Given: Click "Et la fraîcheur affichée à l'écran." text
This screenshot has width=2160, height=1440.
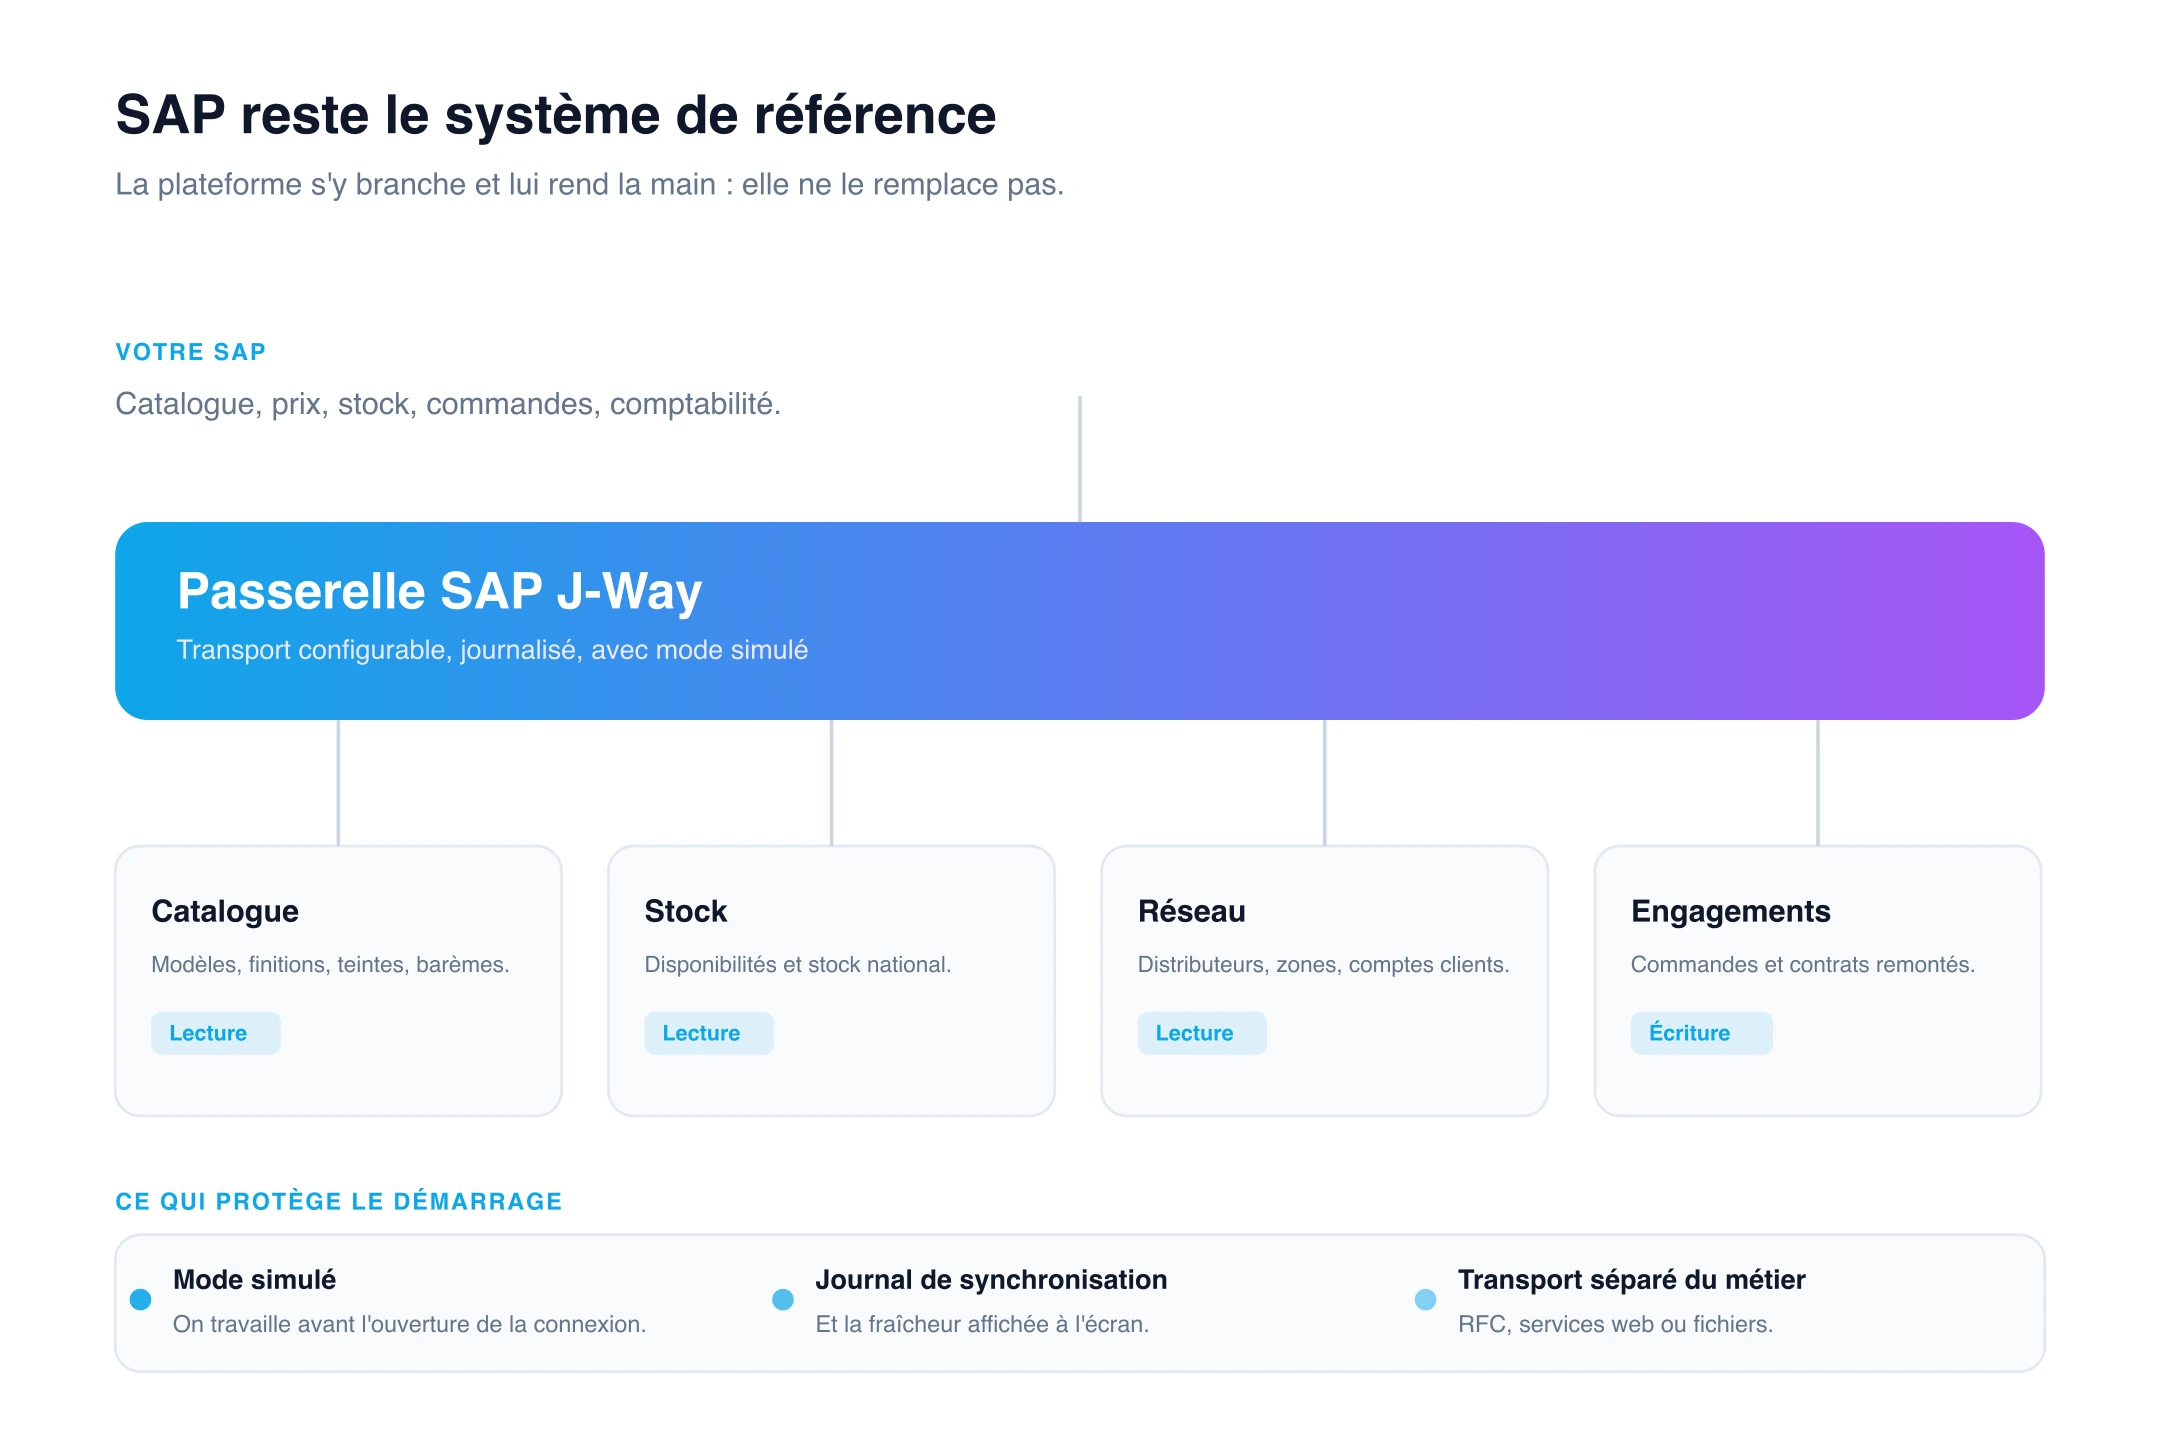Looking at the screenshot, I should 983,1324.
